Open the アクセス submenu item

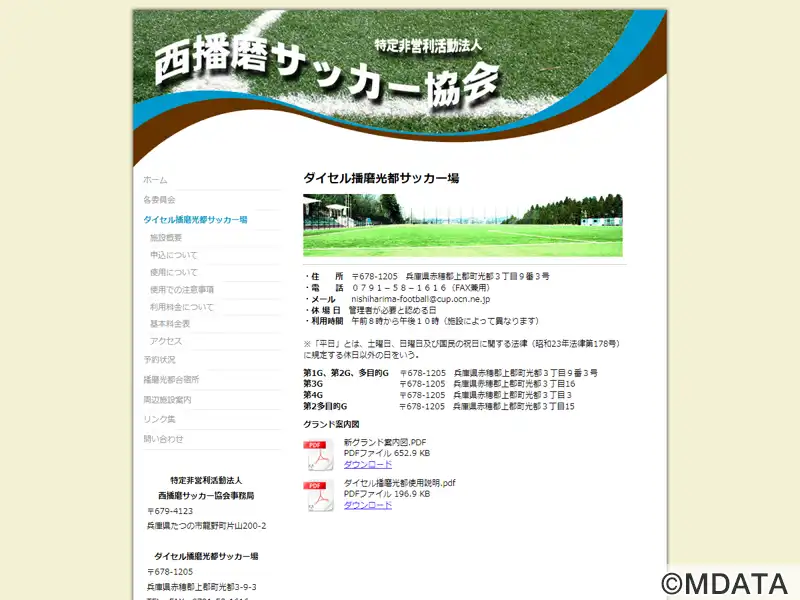(x=166, y=341)
